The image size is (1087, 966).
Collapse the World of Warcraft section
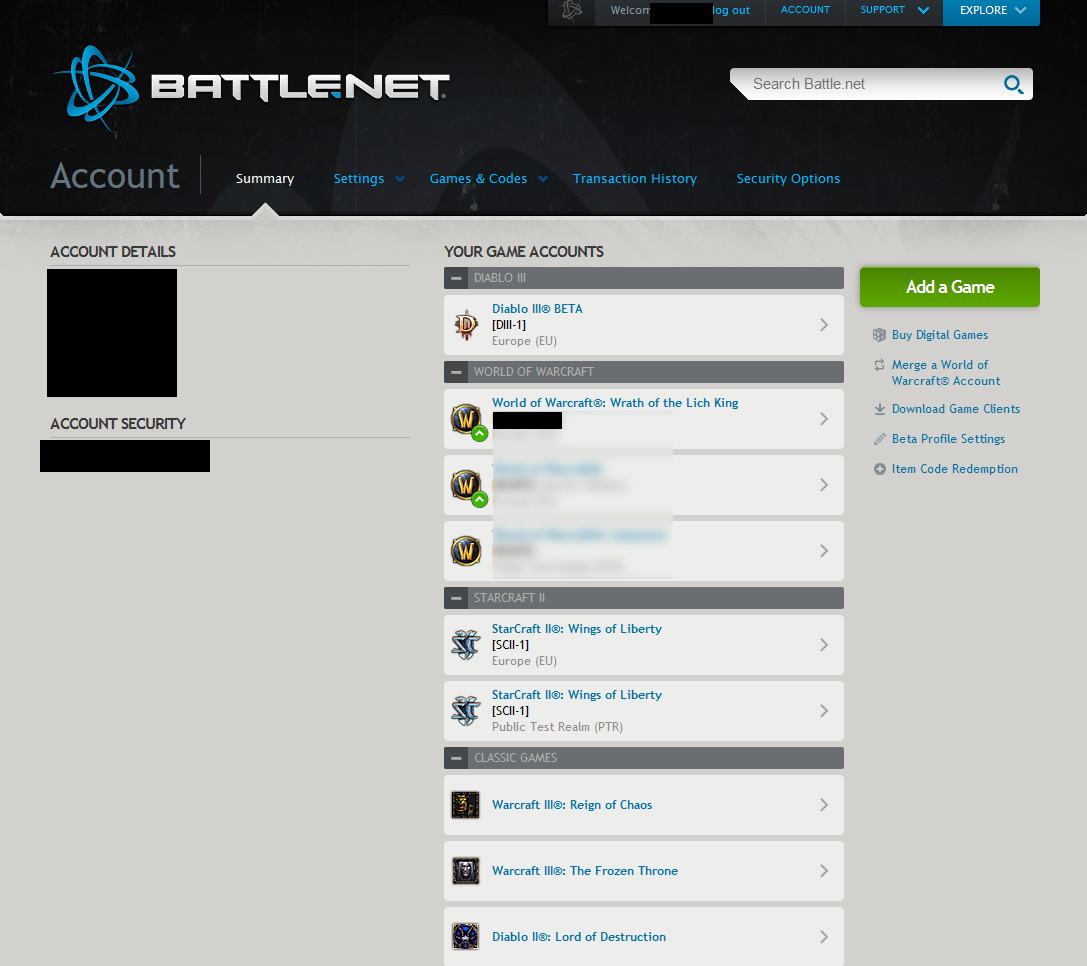point(456,372)
